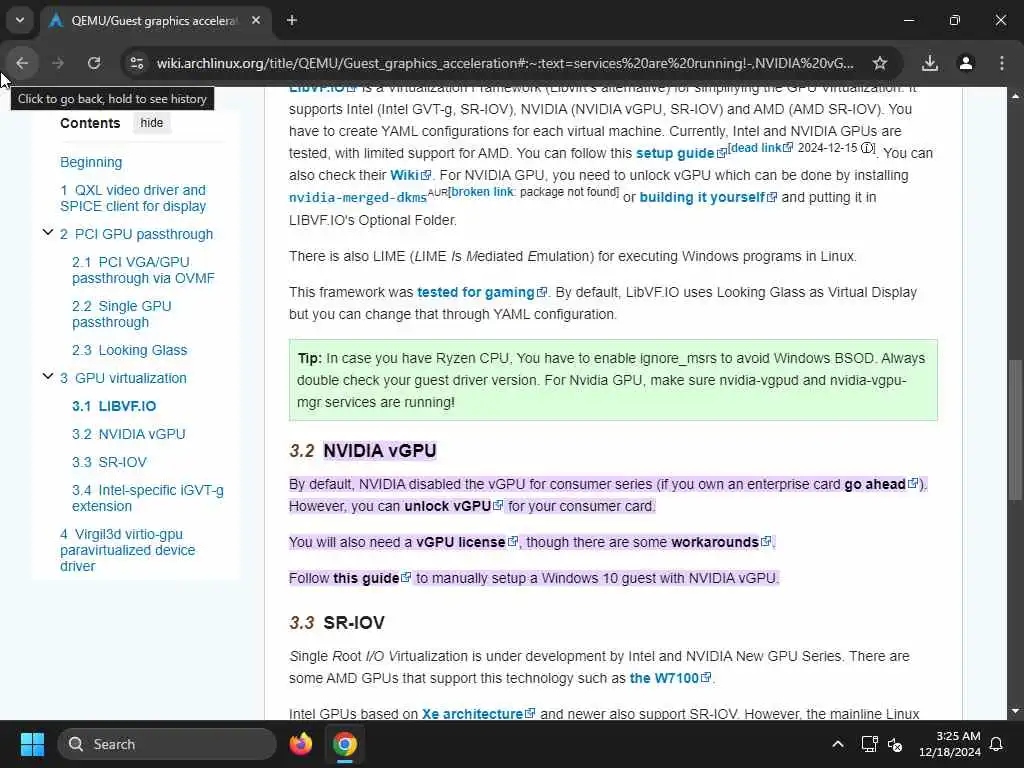Follow the setup guide link
1024x768 pixels.
680,153
